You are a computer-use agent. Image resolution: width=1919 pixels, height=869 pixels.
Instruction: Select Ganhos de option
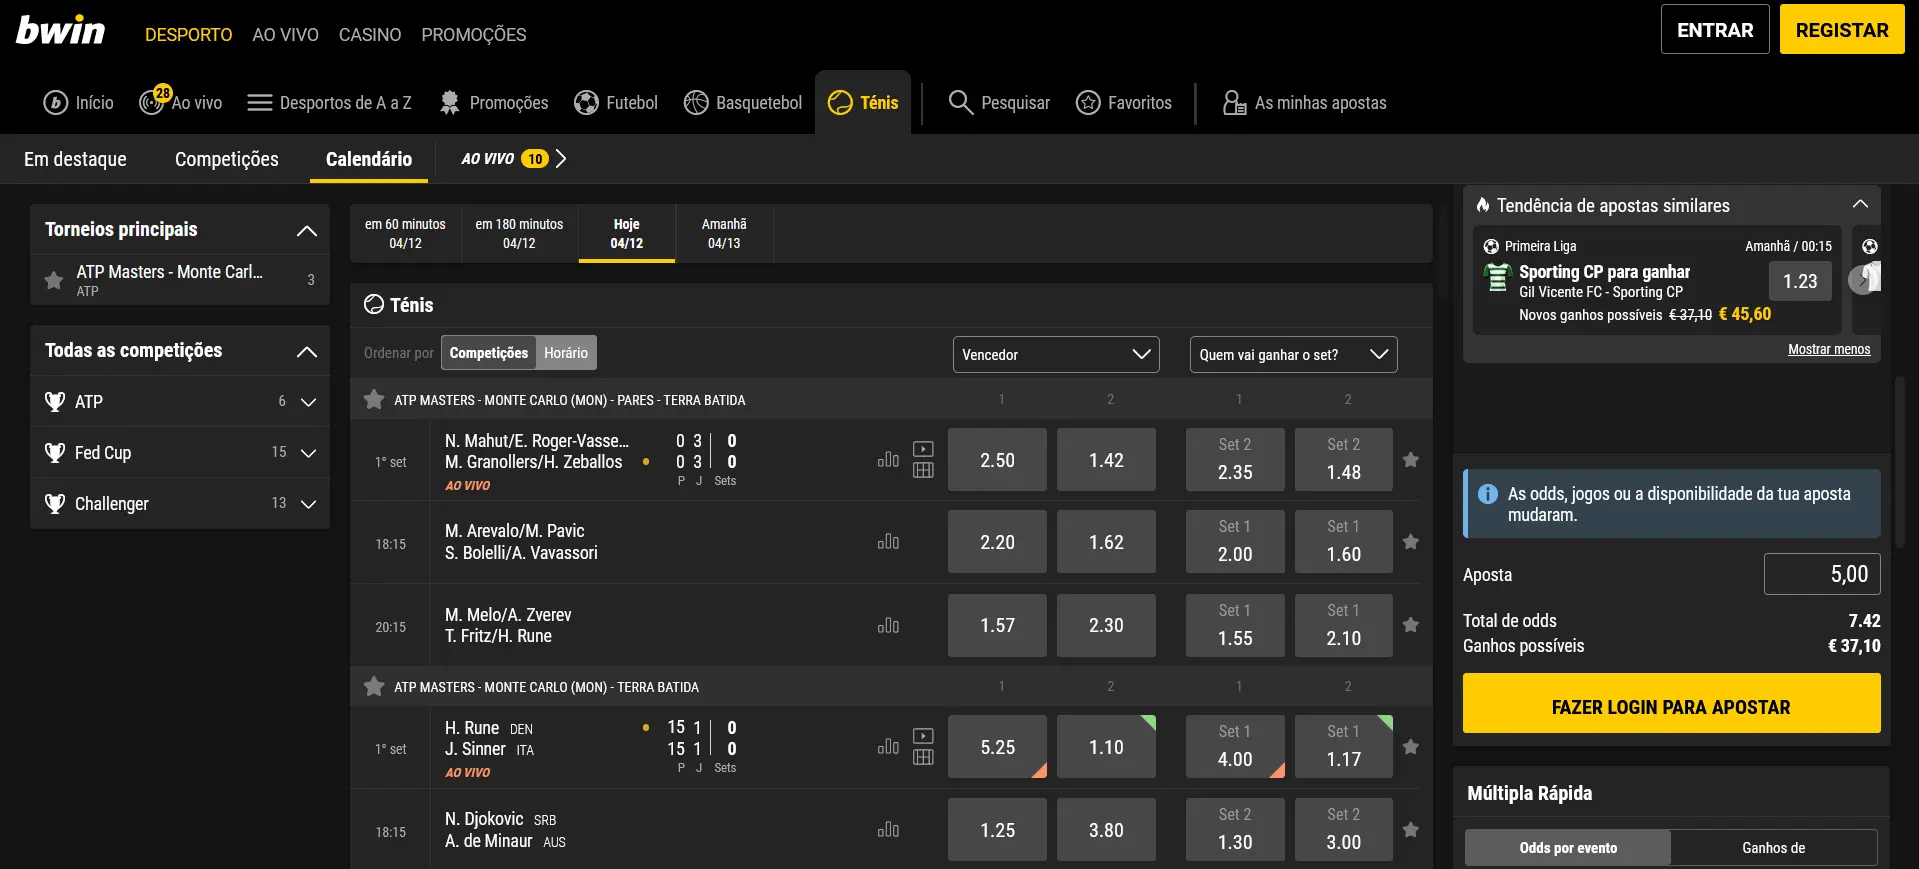[1773, 848]
